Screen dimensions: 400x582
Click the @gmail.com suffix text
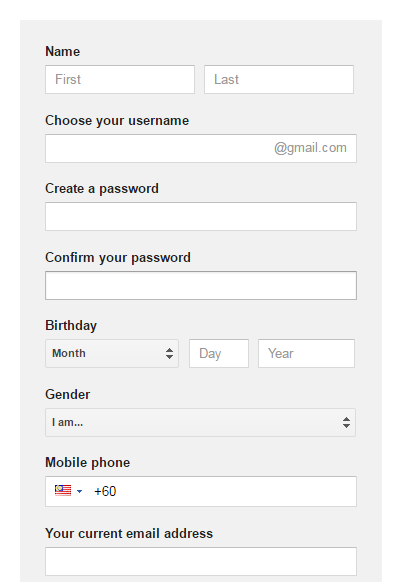pyautogui.click(x=310, y=148)
